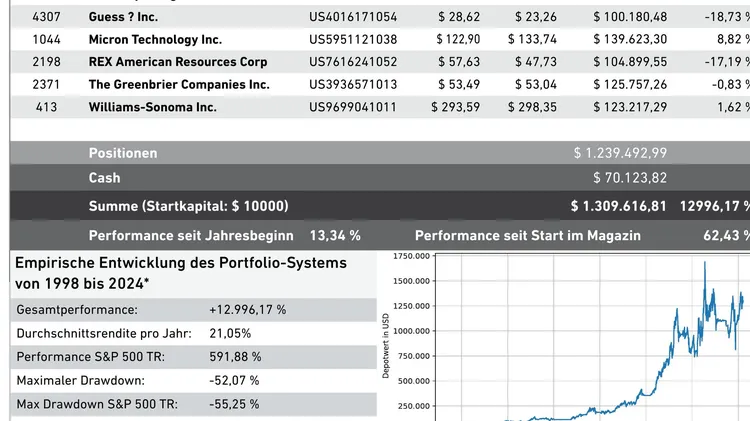Click the Maximaler Drawdown label

click(80, 380)
